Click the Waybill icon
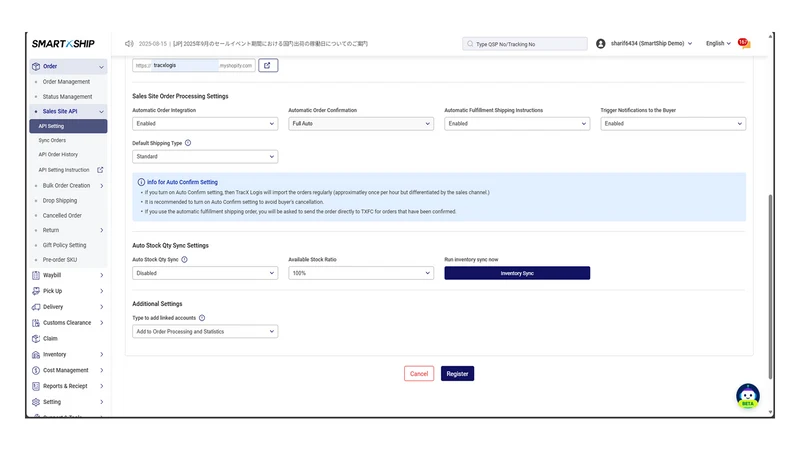Viewport: 800px width, 450px height. coord(36,275)
